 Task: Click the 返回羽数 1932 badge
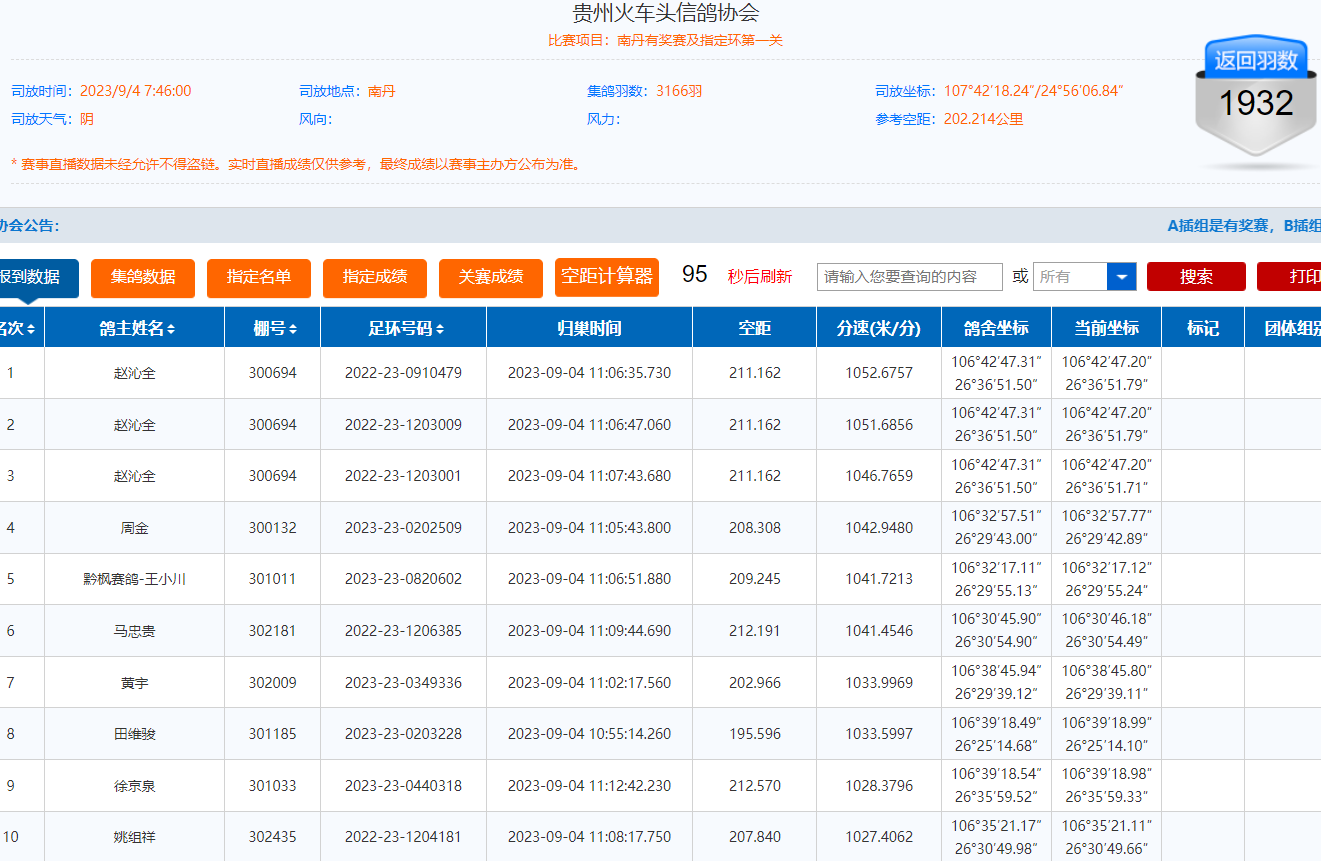coord(1256,98)
